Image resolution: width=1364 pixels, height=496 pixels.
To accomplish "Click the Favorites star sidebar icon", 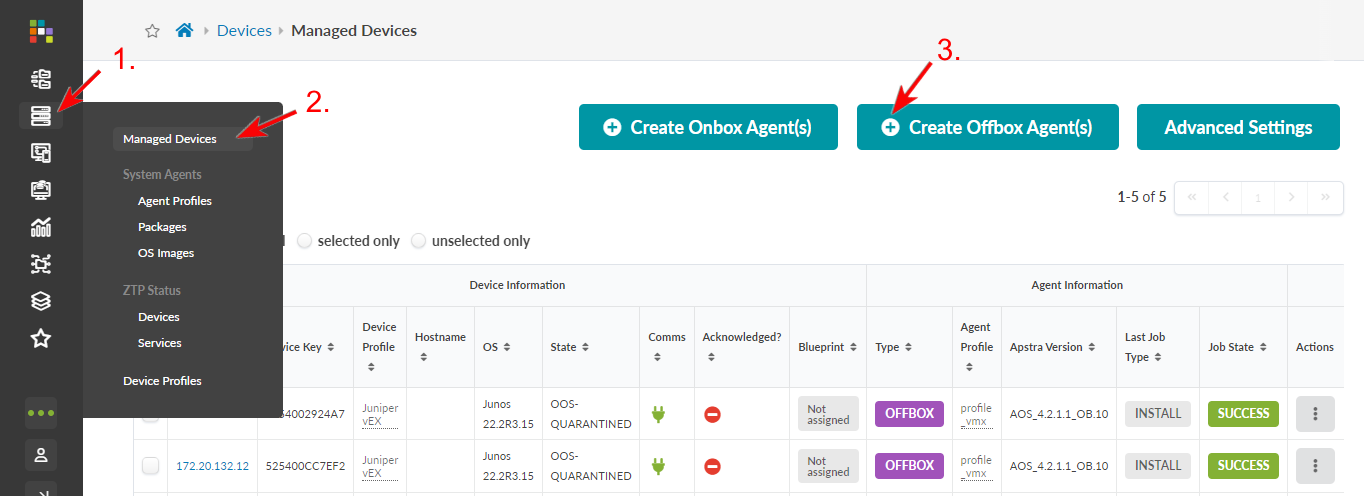I will (41, 338).
